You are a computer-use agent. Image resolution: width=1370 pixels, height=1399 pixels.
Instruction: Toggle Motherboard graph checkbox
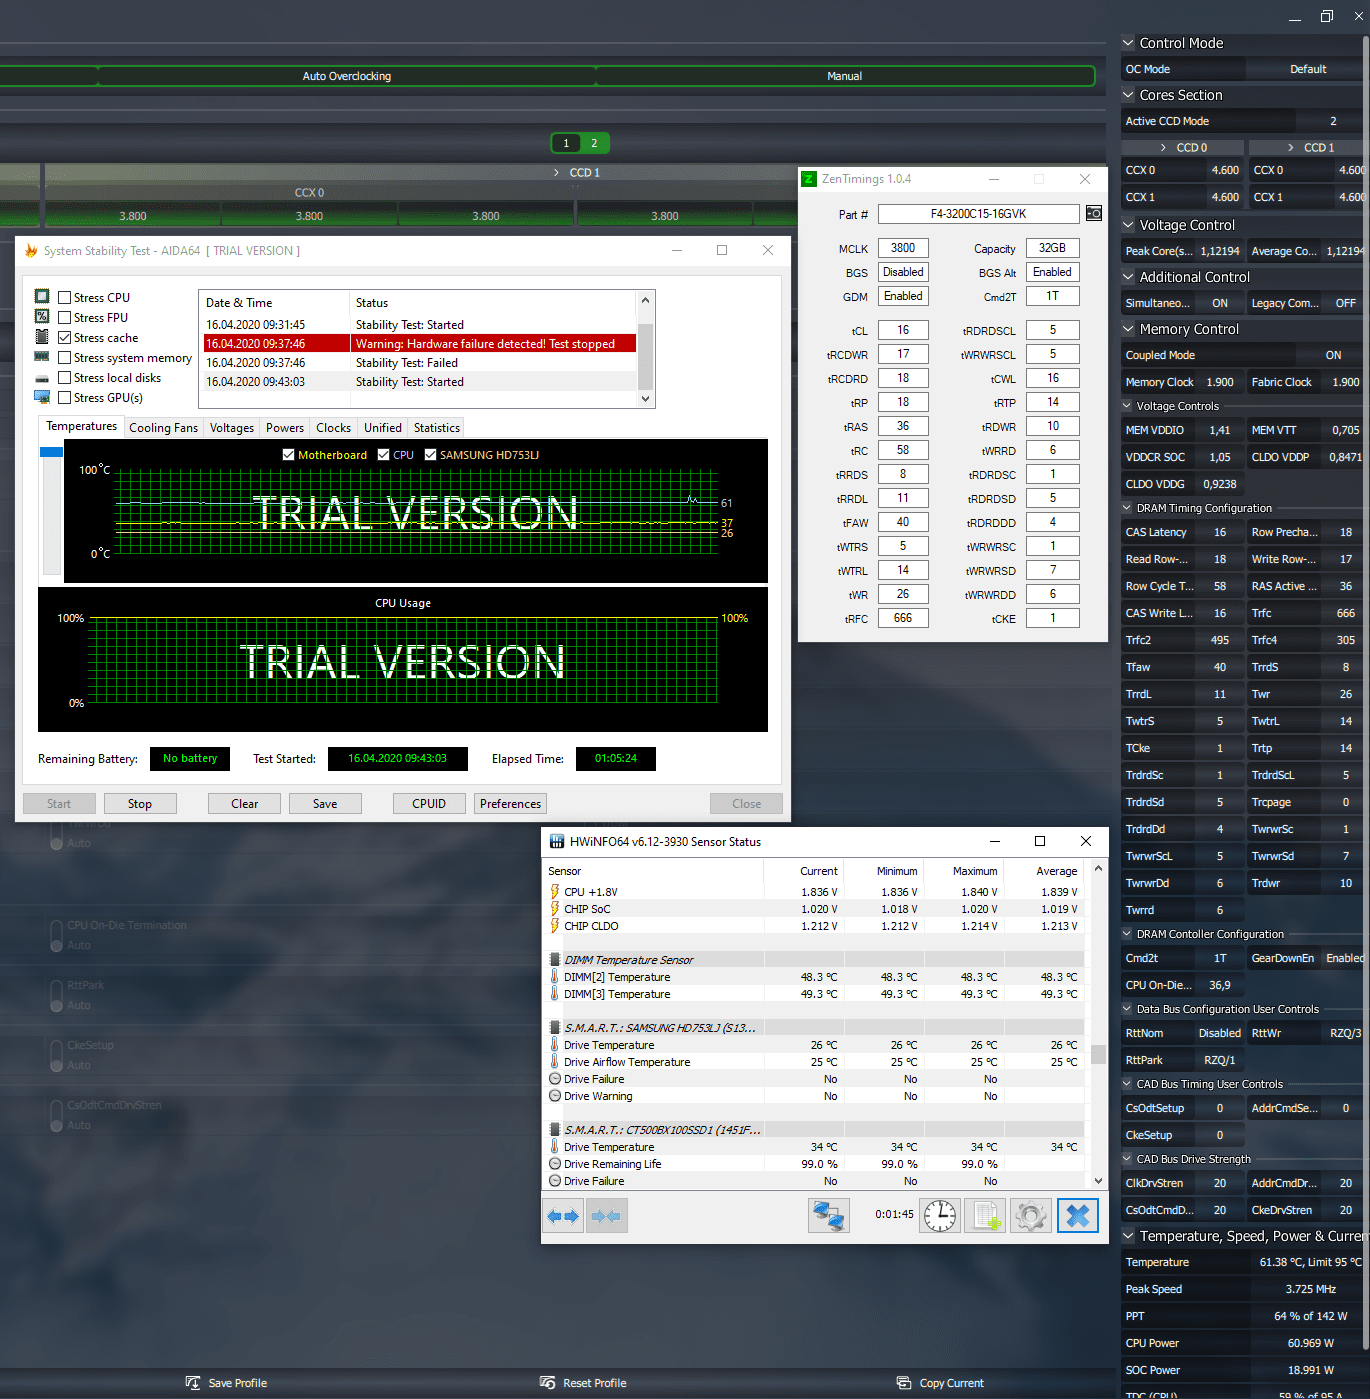pyautogui.click(x=289, y=455)
